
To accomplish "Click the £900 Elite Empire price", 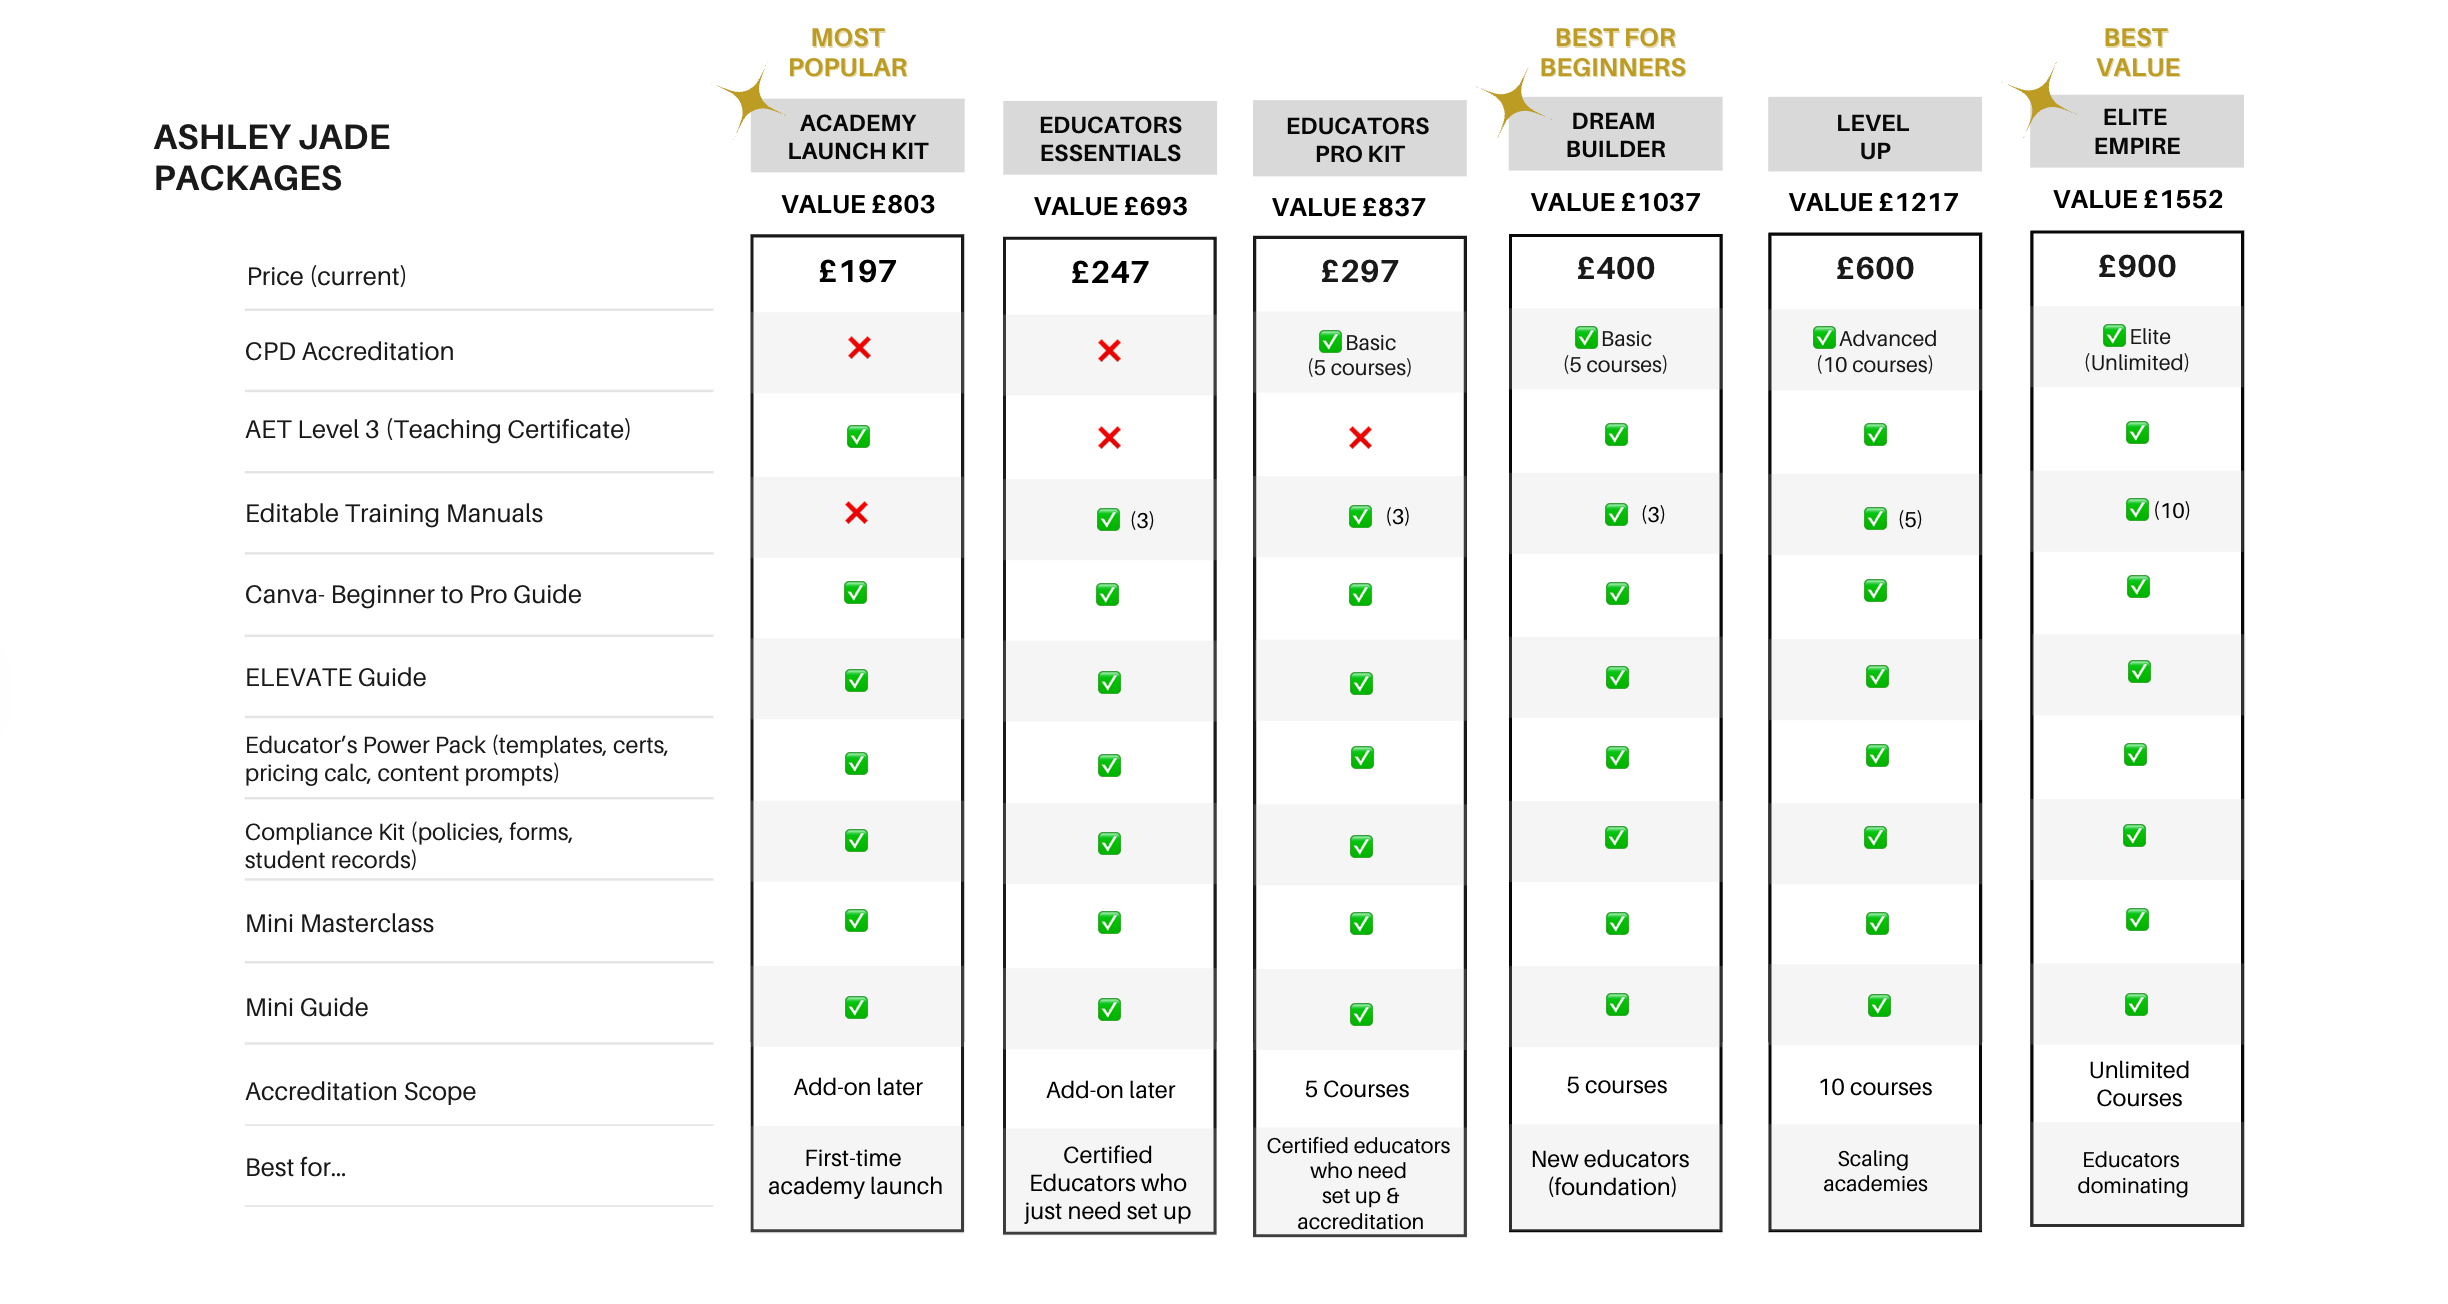I will click(x=2137, y=267).
